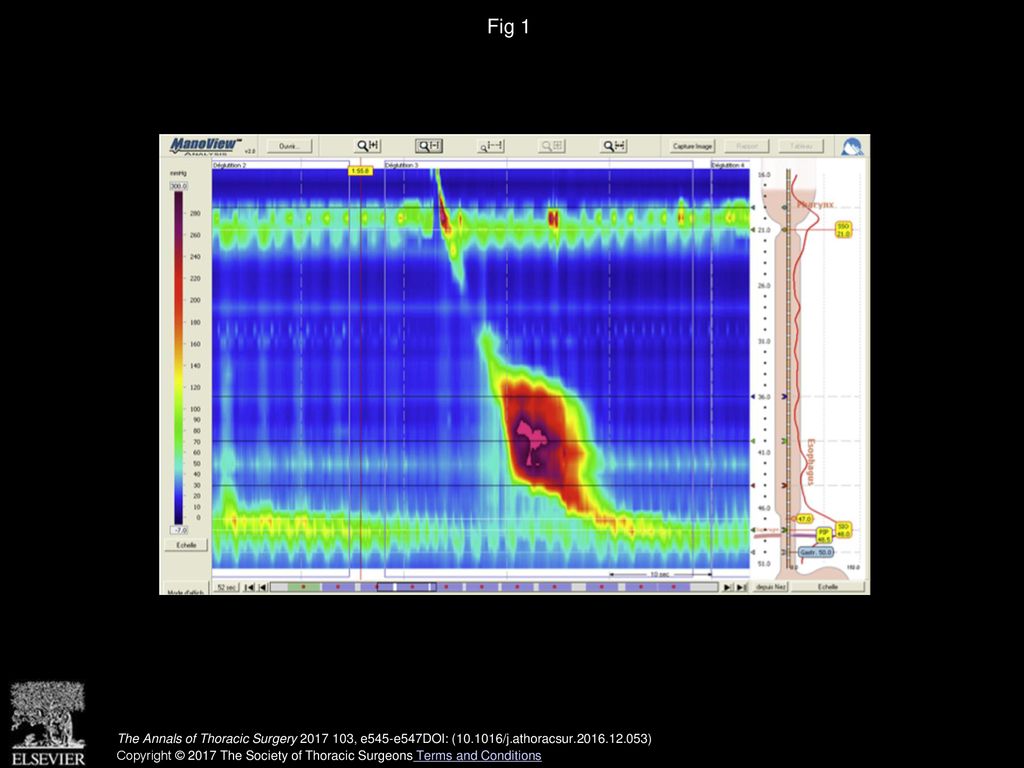1024x768 pixels.
Task: Click the 10 sec time scale indicator
Action: [x=660, y=574]
